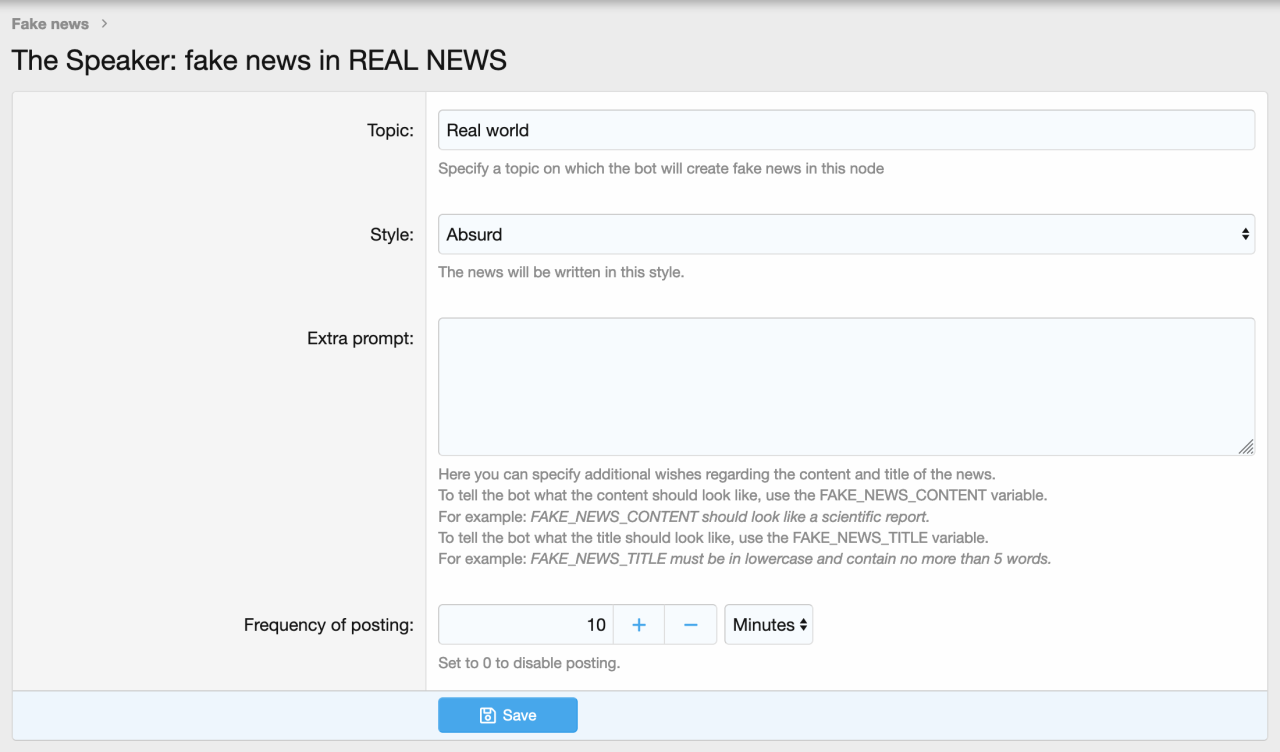This screenshot has width=1280, height=752.
Task: Click the breadcrumb chevron after Fake news
Action: pyautogui.click(x=105, y=24)
